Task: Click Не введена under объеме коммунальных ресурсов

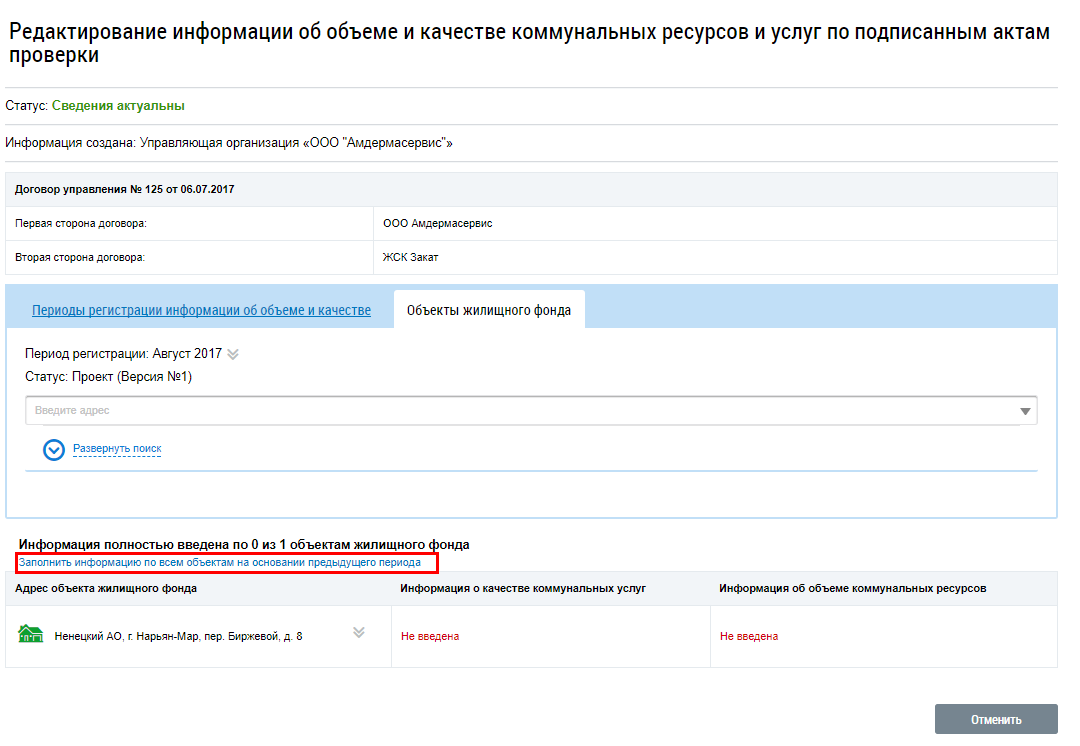Action: (749, 636)
